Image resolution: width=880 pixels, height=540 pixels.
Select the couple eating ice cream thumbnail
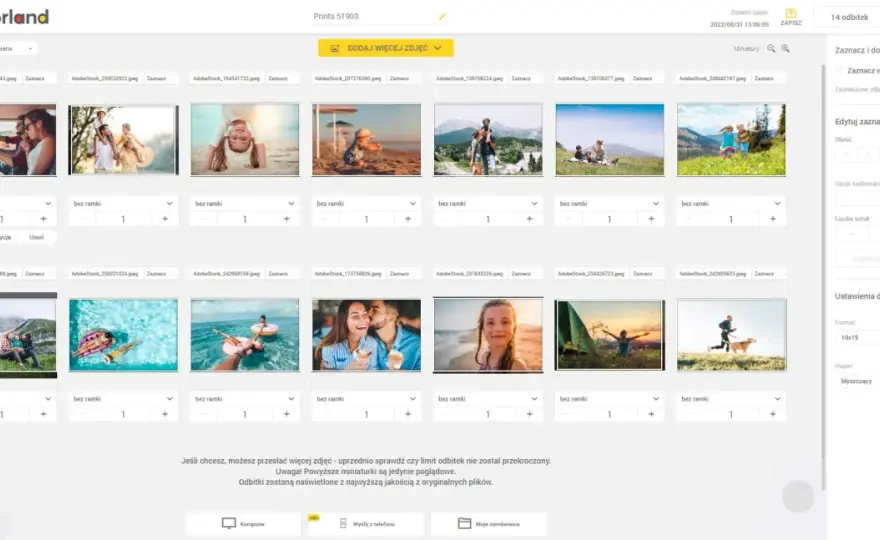366,335
